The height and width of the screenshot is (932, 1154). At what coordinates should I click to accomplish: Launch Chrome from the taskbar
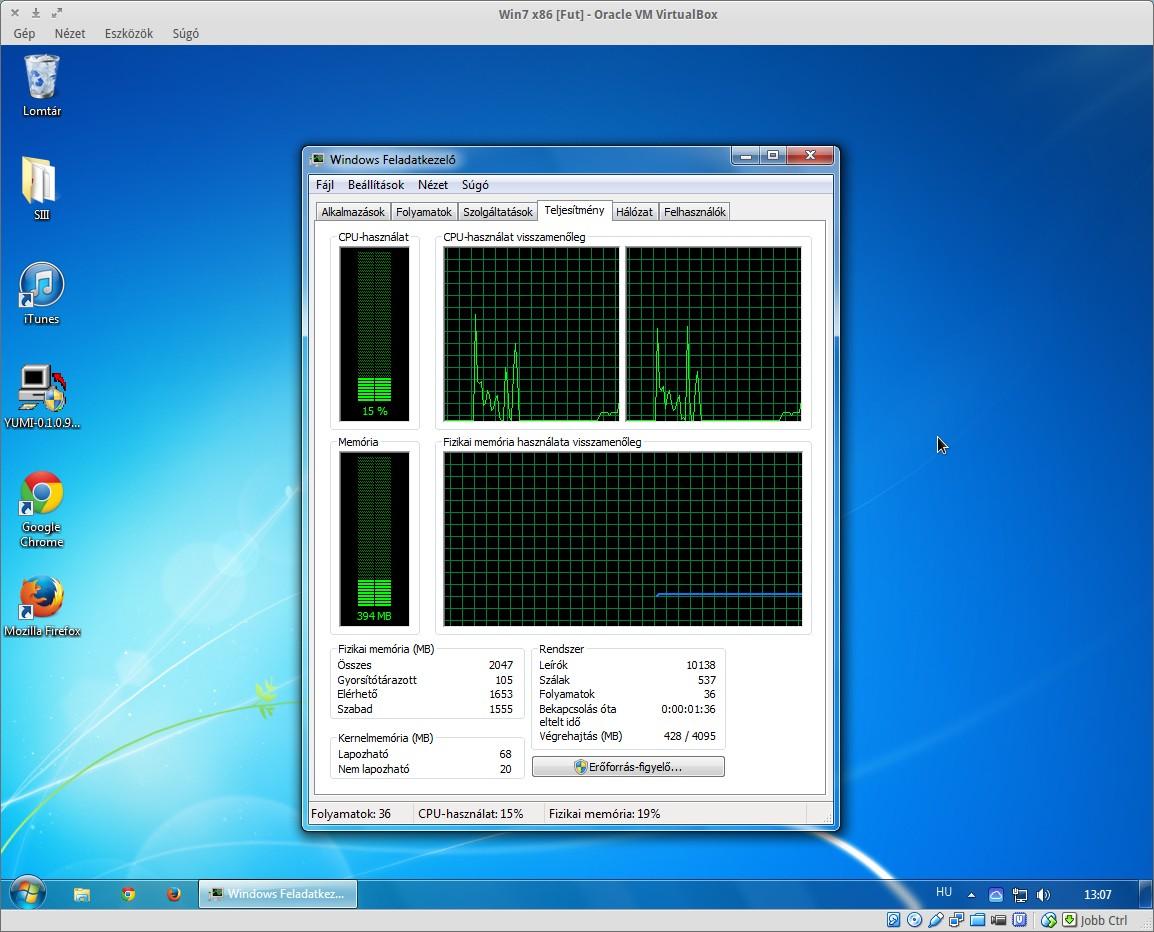(128, 894)
